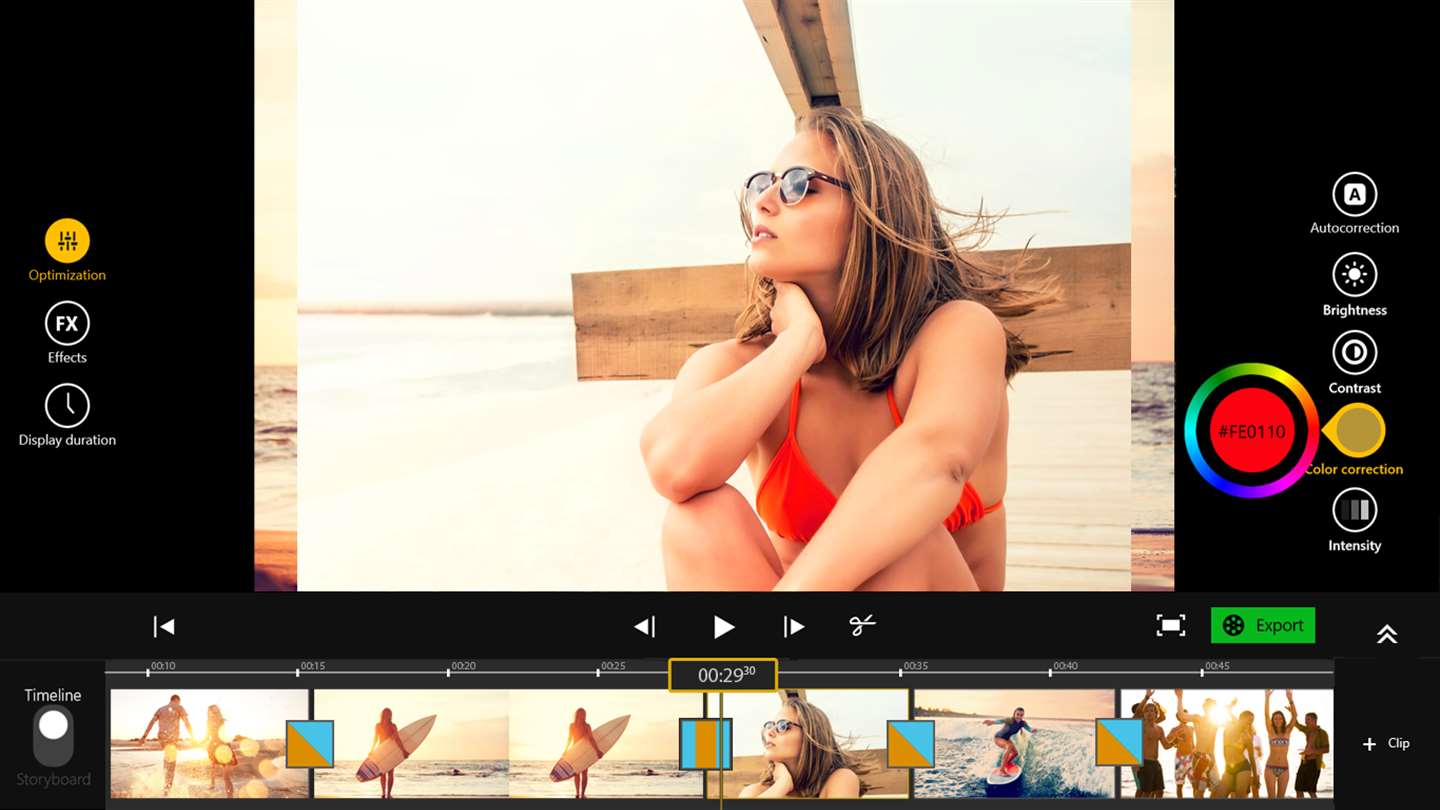Click the 00:35 mark on the ruler
The width and height of the screenshot is (1440, 810).
point(916,666)
